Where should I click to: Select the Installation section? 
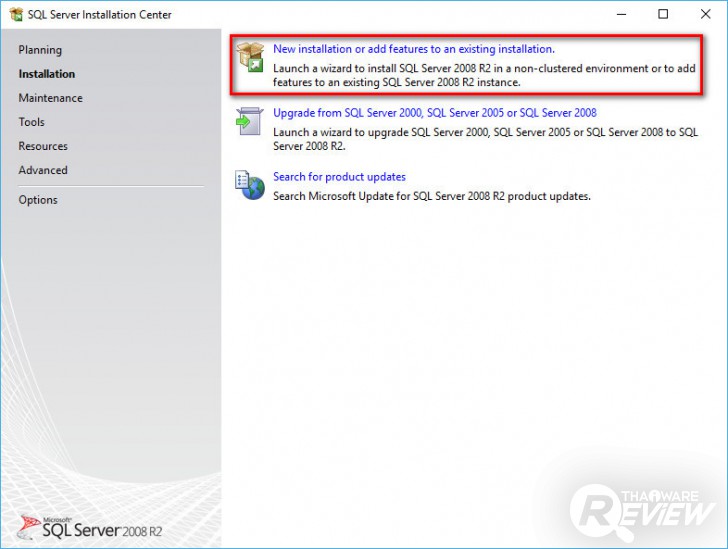(46, 74)
